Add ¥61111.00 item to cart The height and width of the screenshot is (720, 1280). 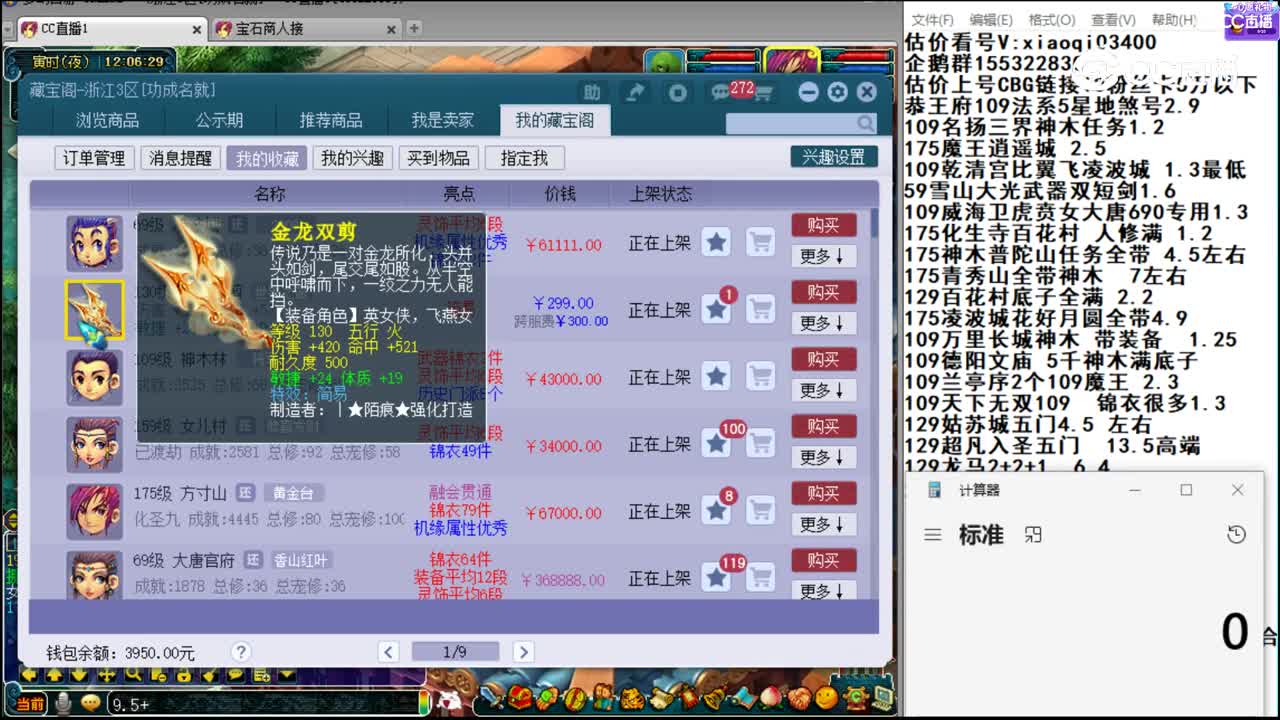click(761, 242)
